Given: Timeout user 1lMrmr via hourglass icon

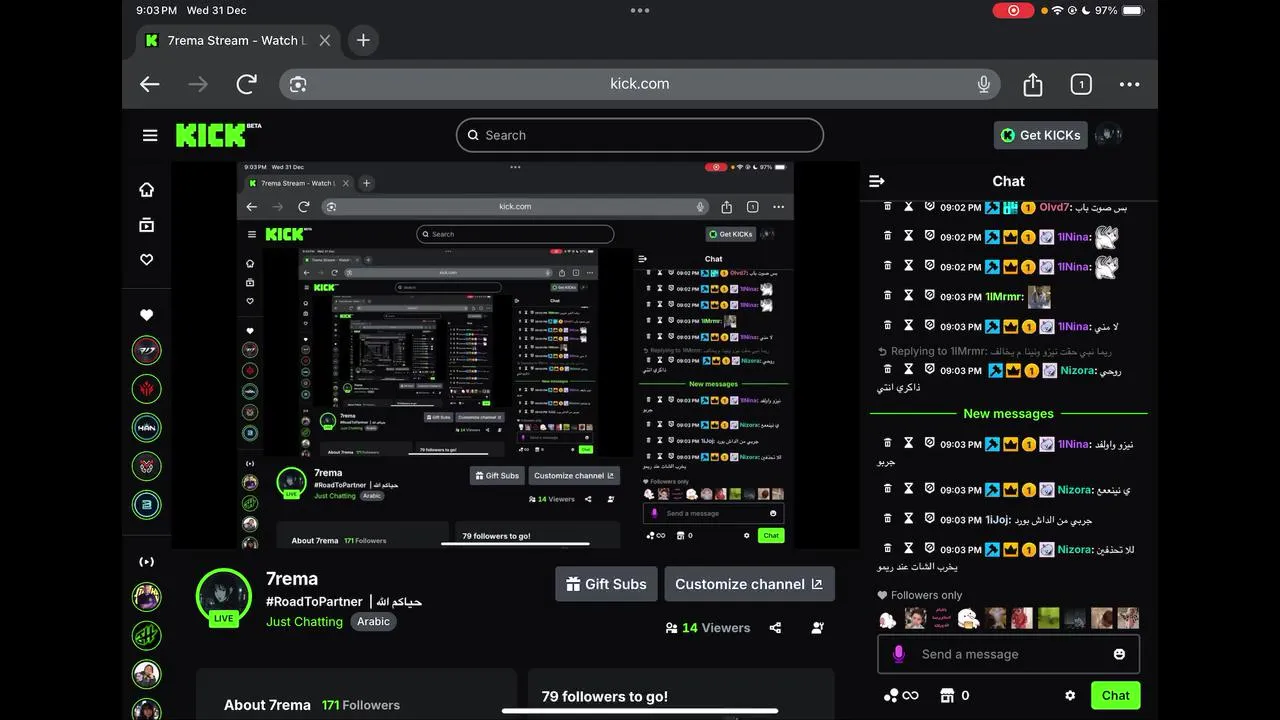Looking at the screenshot, I should coord(909,296).
